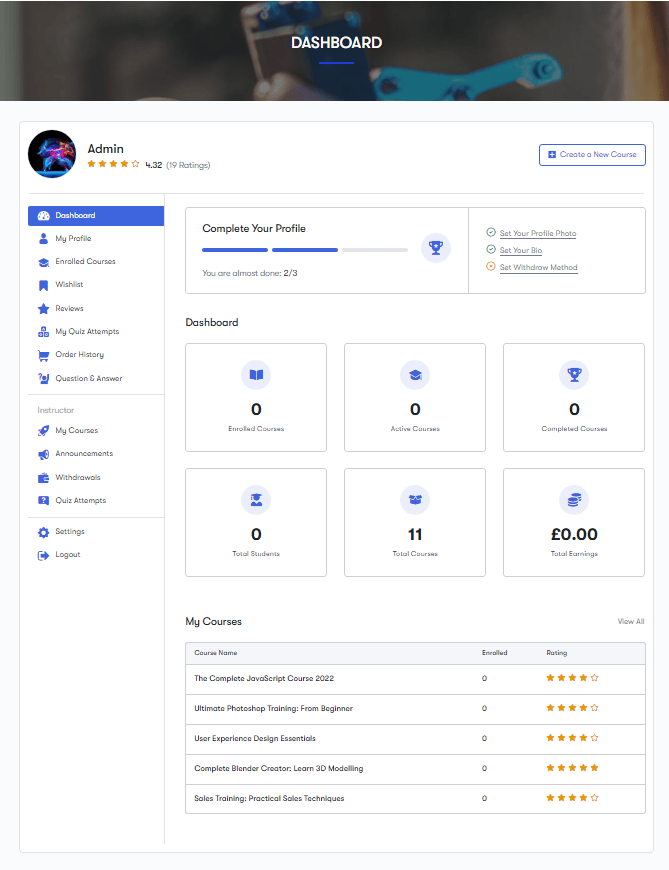
Task: Select Withdrawals in the Instructor section
Action: coord(78,478)
